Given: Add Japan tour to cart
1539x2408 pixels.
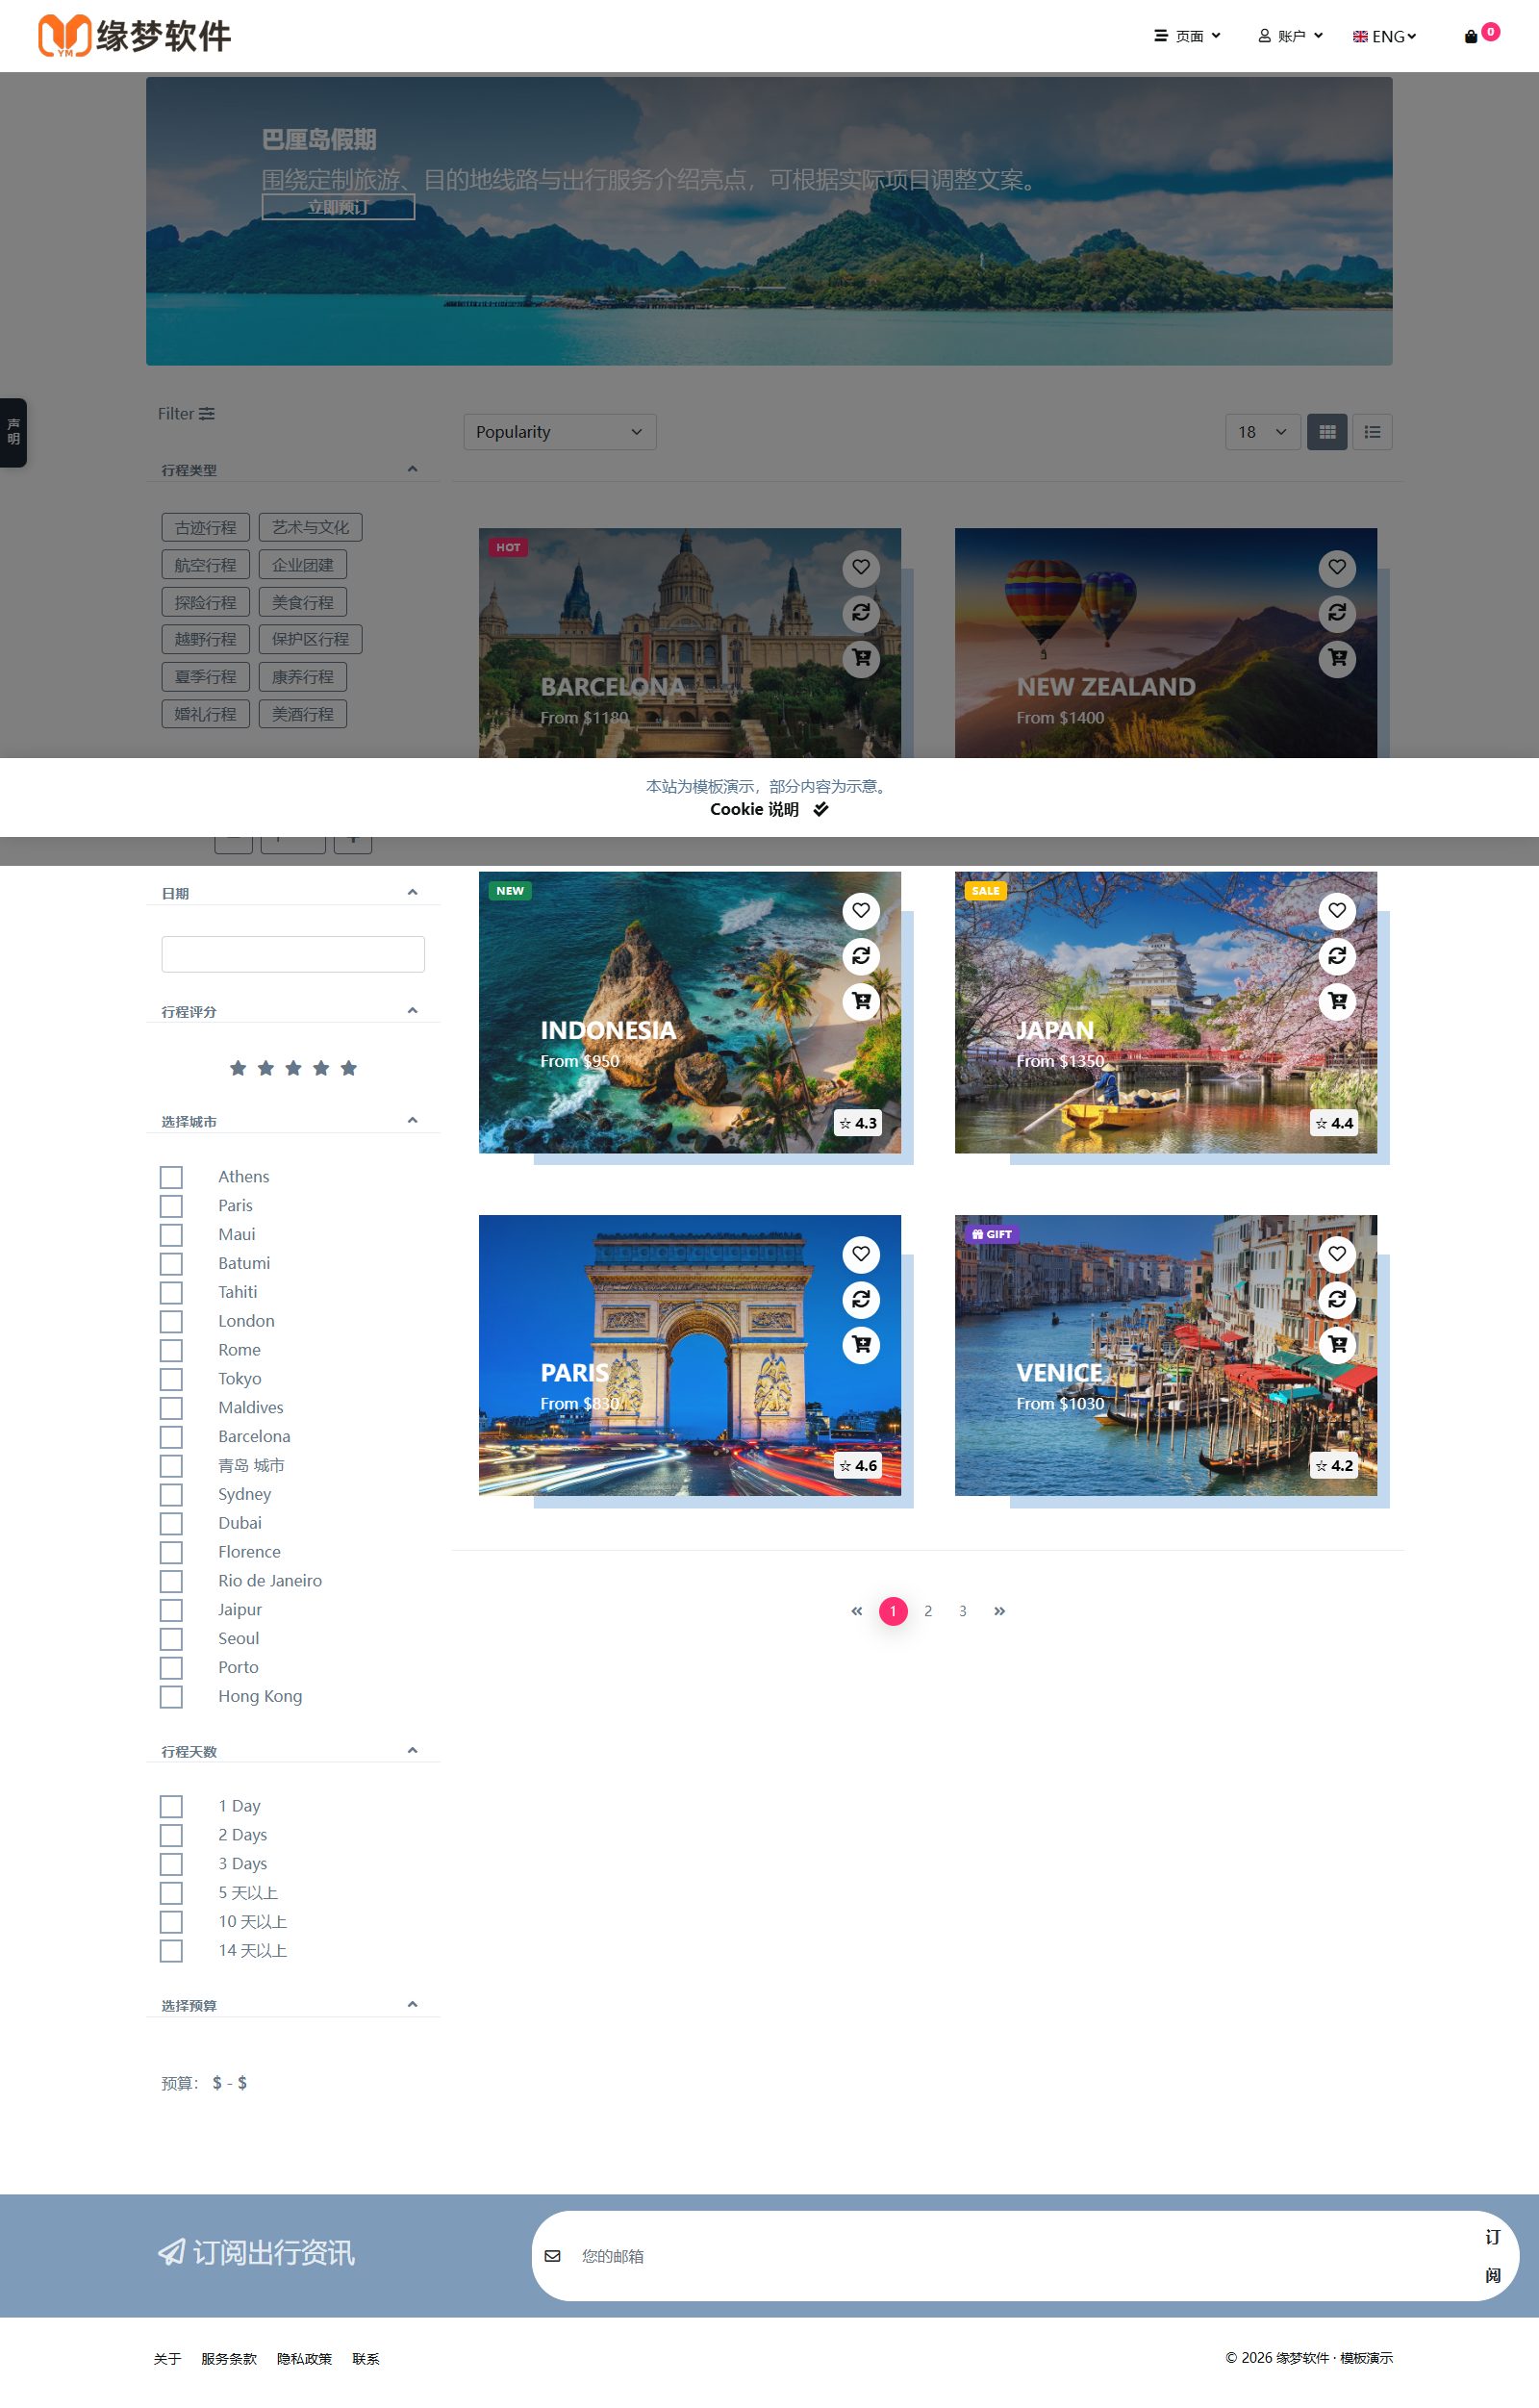Looking at the screenshot, I should [1337, 1001].
